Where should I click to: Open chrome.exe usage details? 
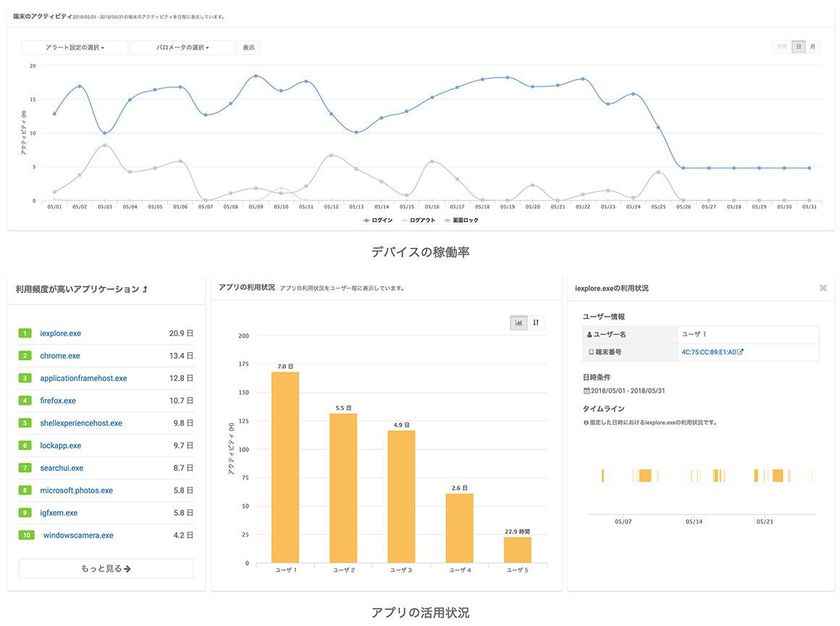[x=60, y=356]
